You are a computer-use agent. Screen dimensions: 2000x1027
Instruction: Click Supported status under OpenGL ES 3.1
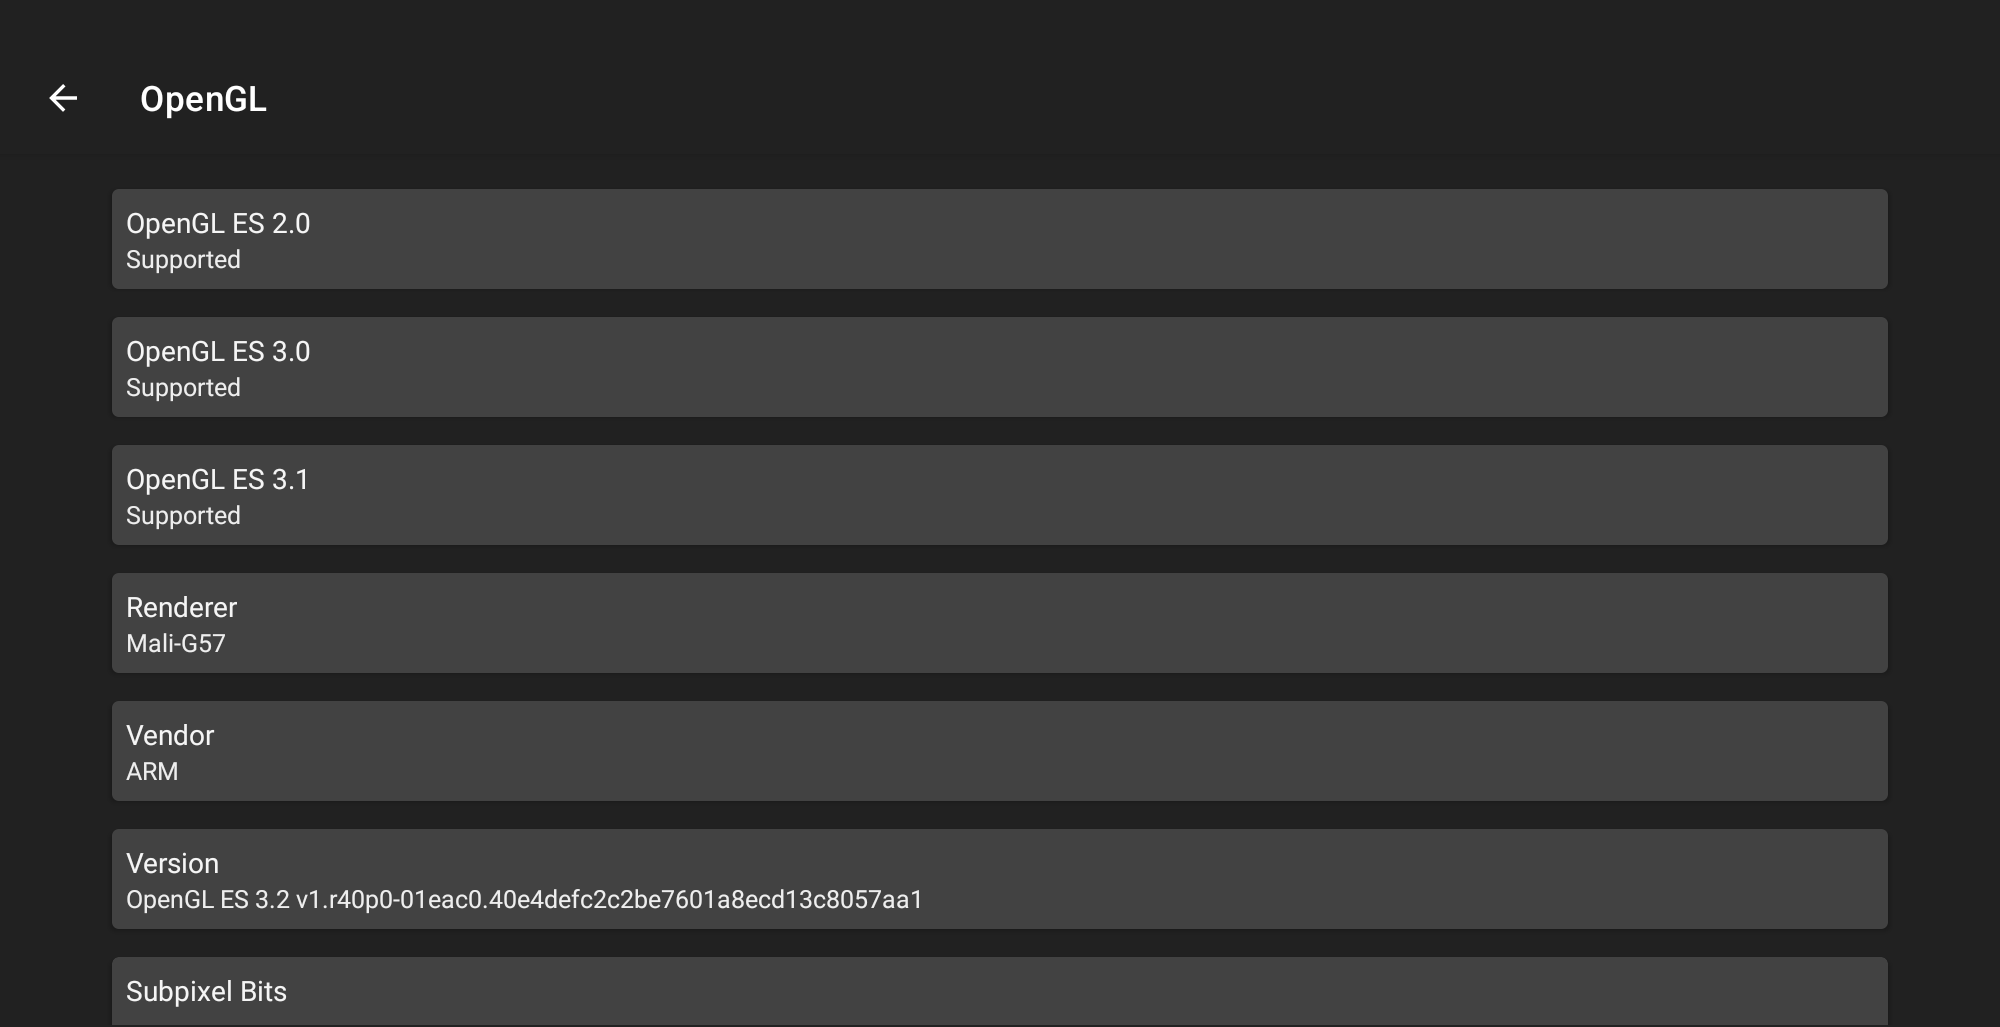[x=183, y=516]
